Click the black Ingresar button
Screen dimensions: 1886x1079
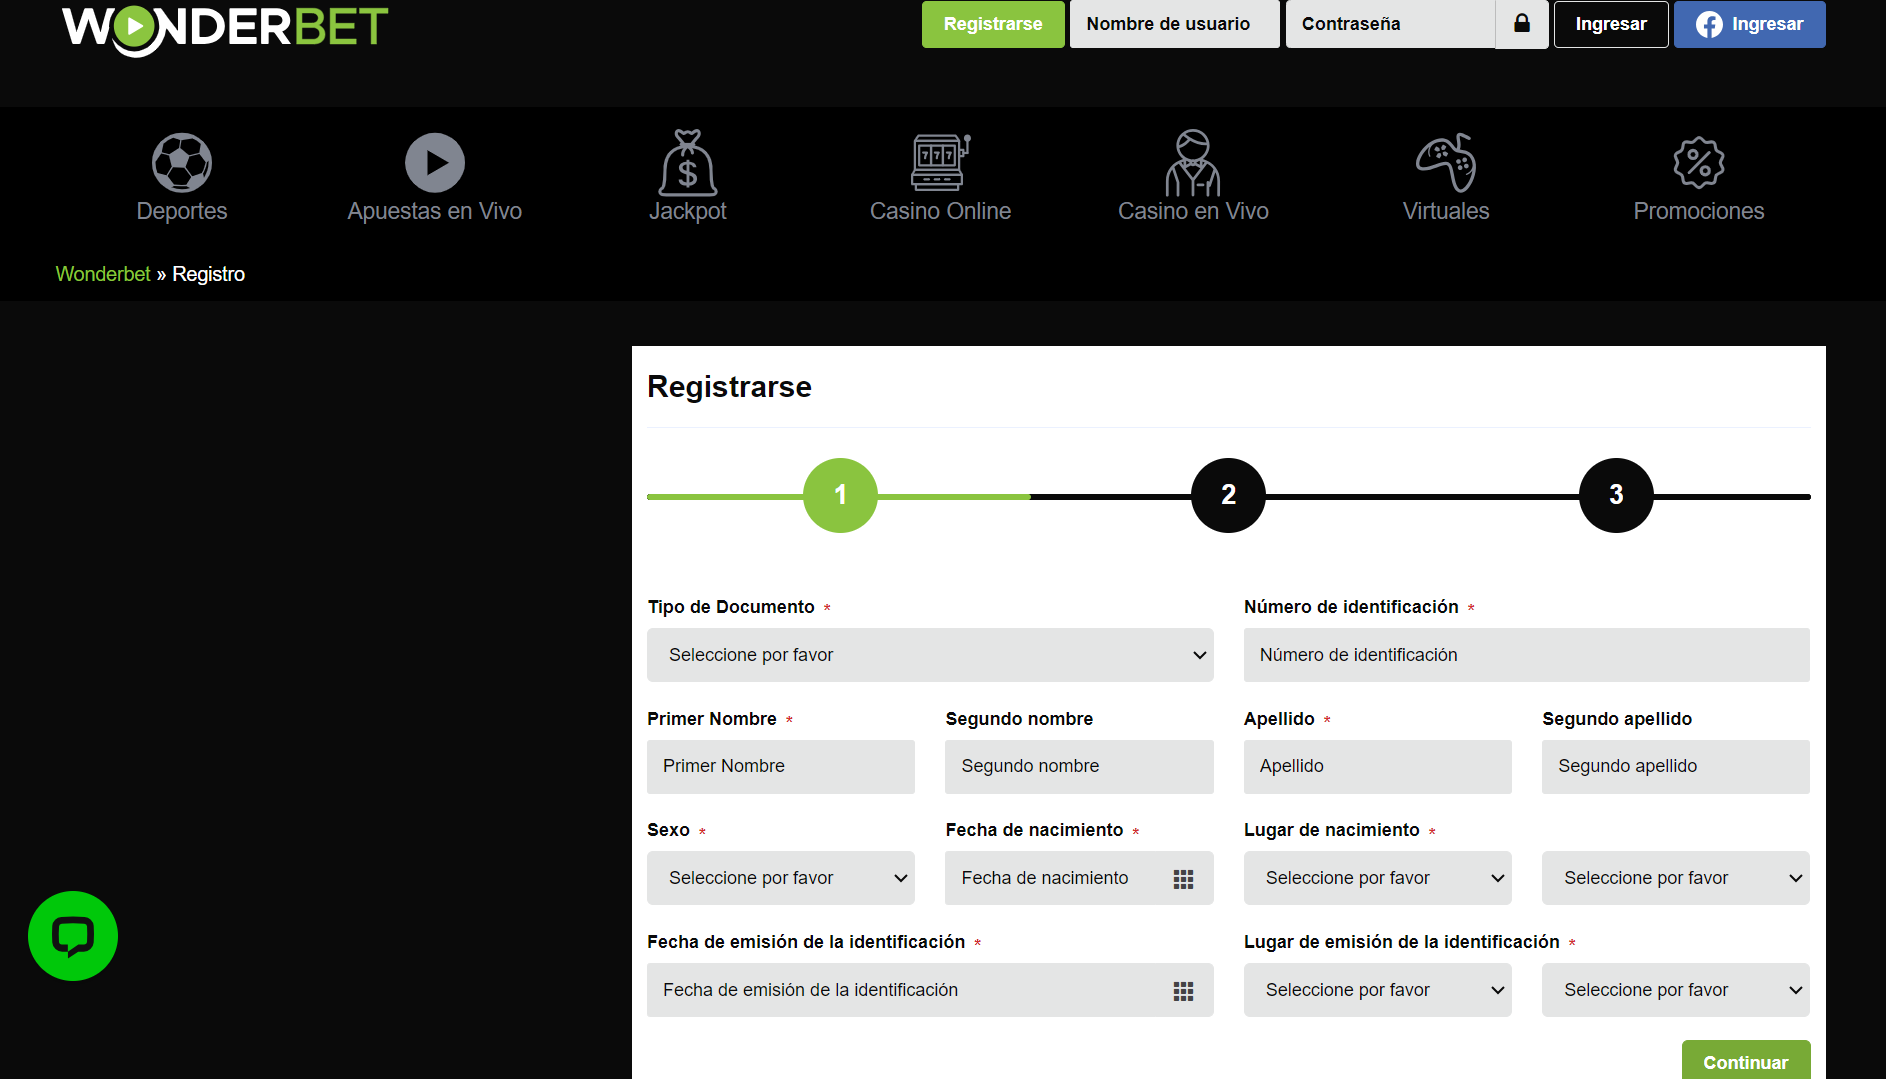coord(1611,24)
